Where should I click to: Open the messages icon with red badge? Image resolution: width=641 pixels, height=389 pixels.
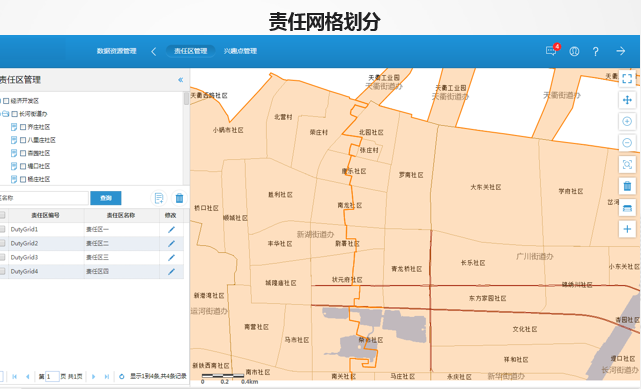[x=551, y=51]
